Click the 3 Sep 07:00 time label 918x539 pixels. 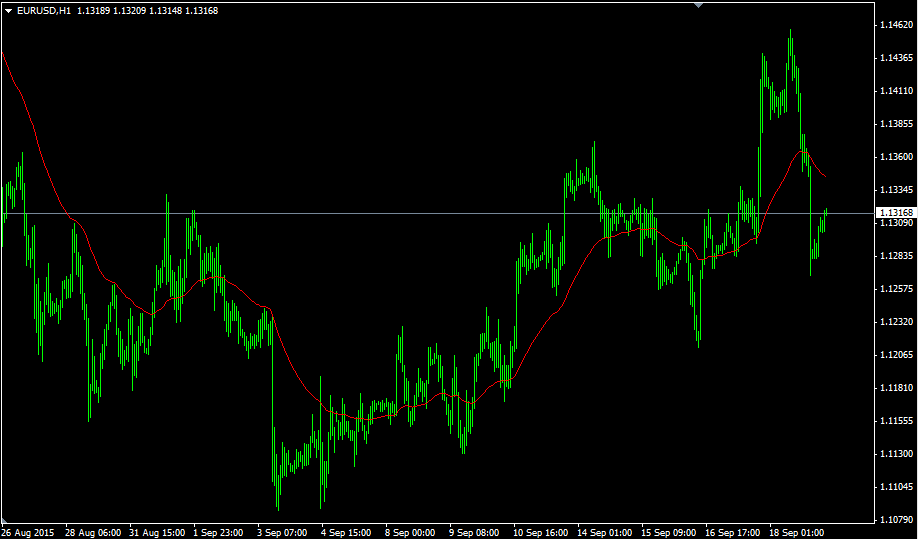pyautogui.click(x=282, y=533)
